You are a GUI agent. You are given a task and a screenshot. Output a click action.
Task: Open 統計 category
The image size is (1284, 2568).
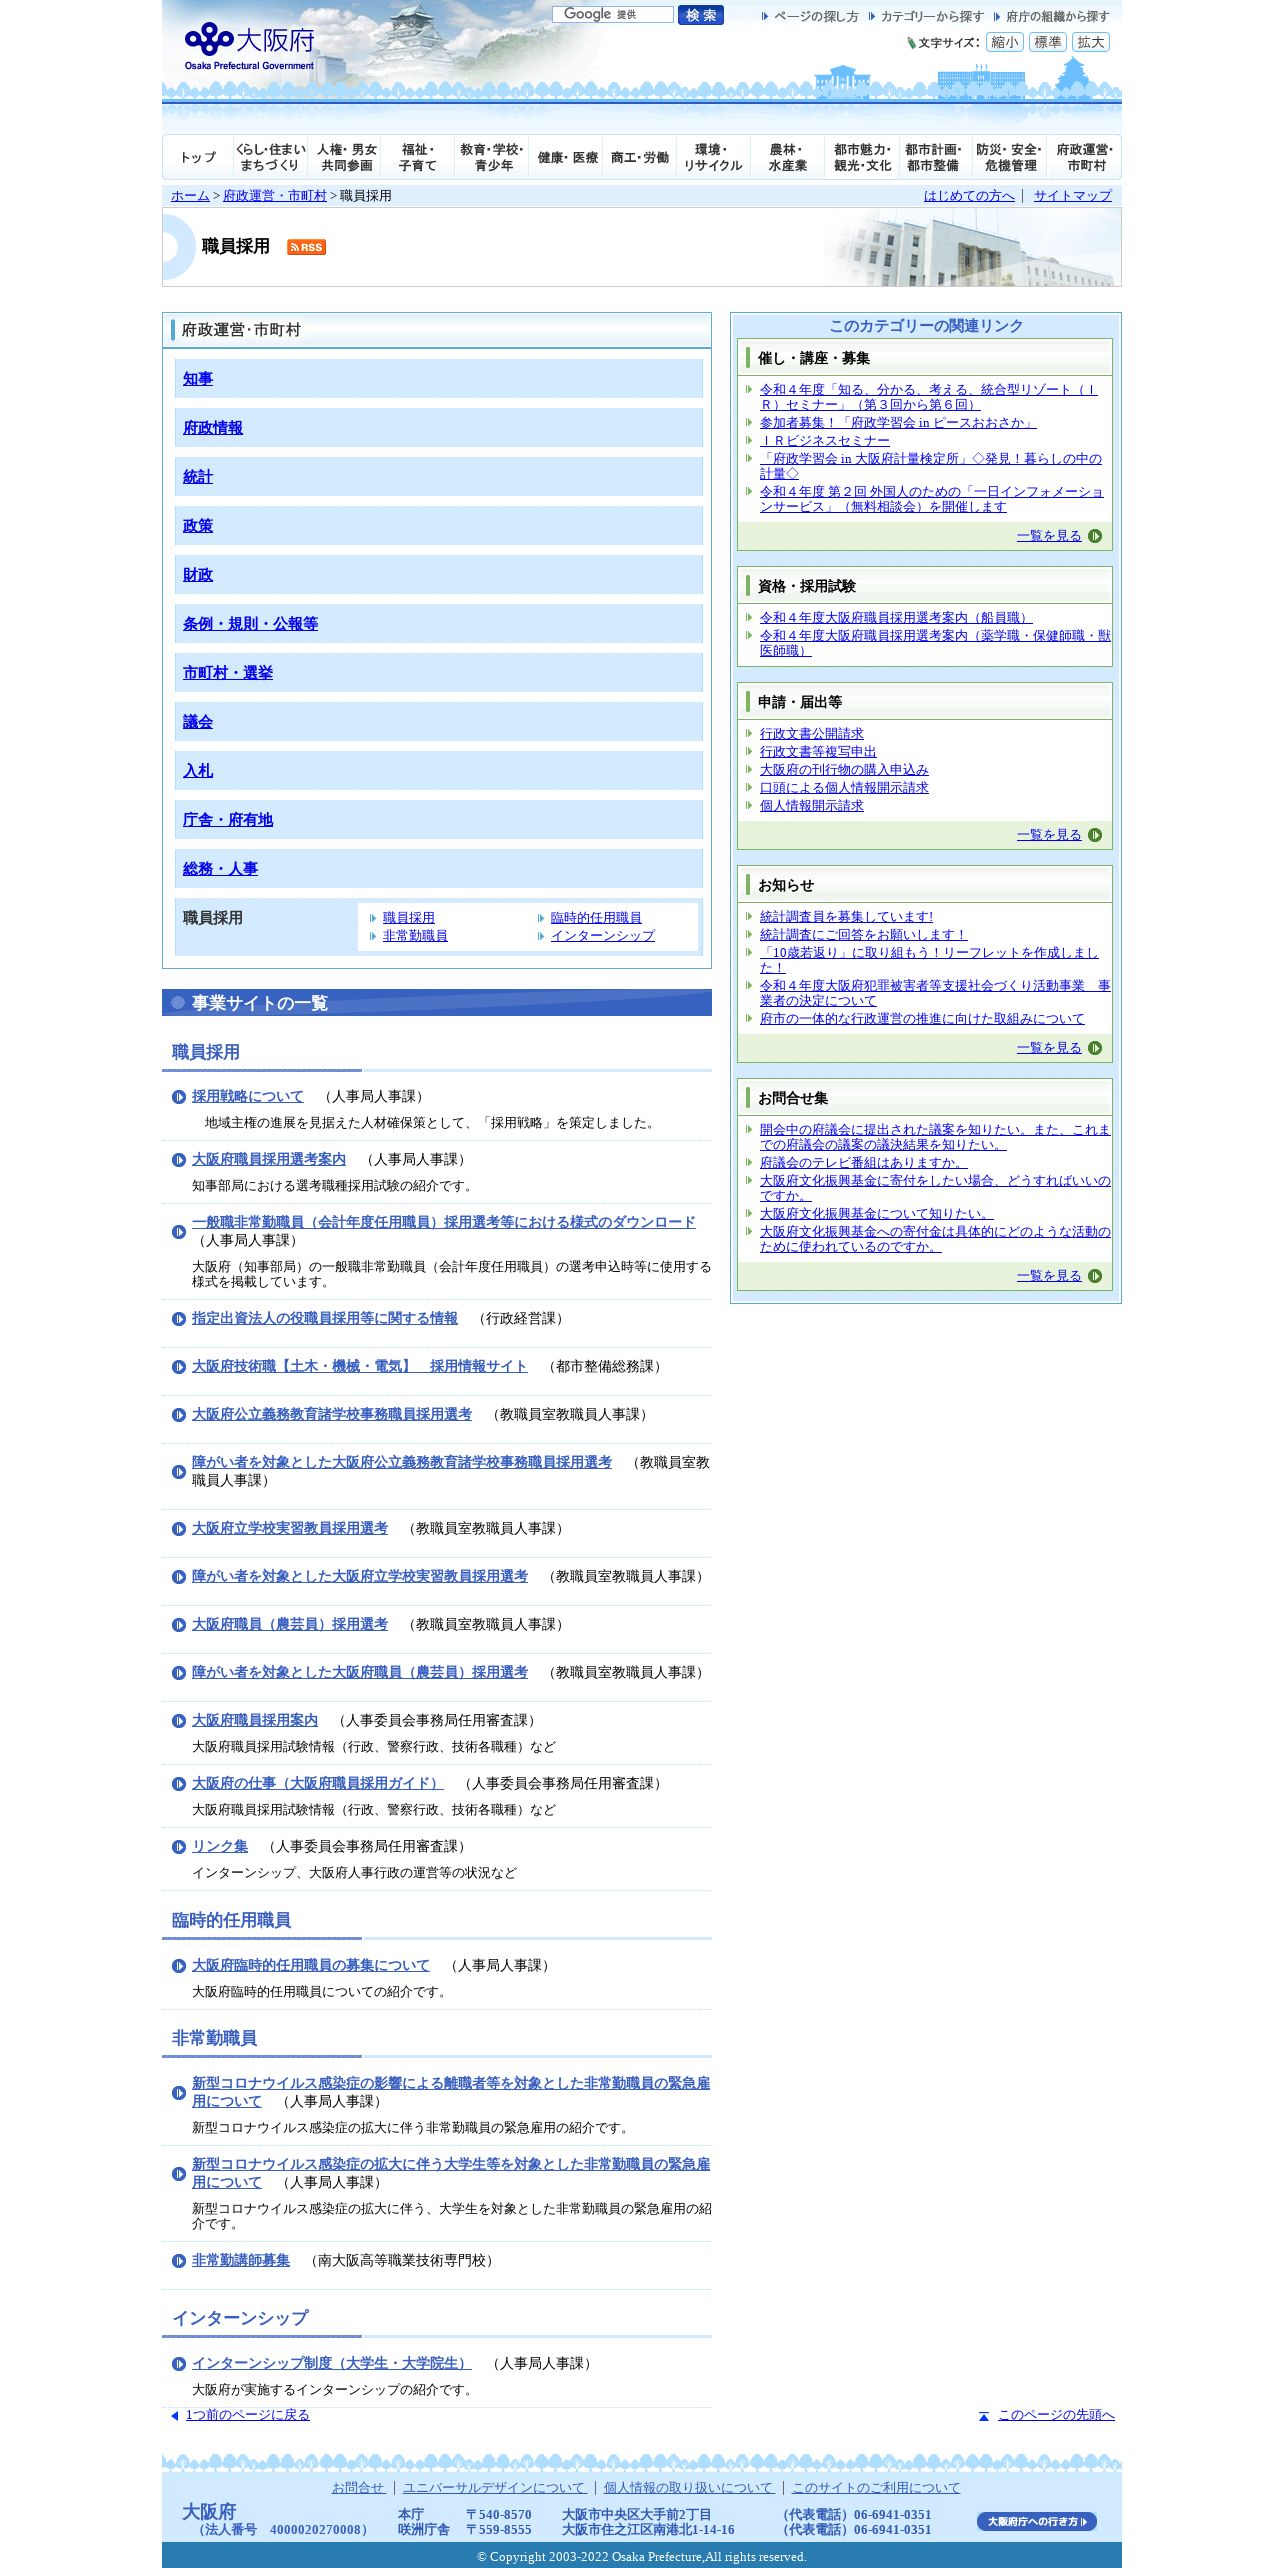click(x=198, y=477)
